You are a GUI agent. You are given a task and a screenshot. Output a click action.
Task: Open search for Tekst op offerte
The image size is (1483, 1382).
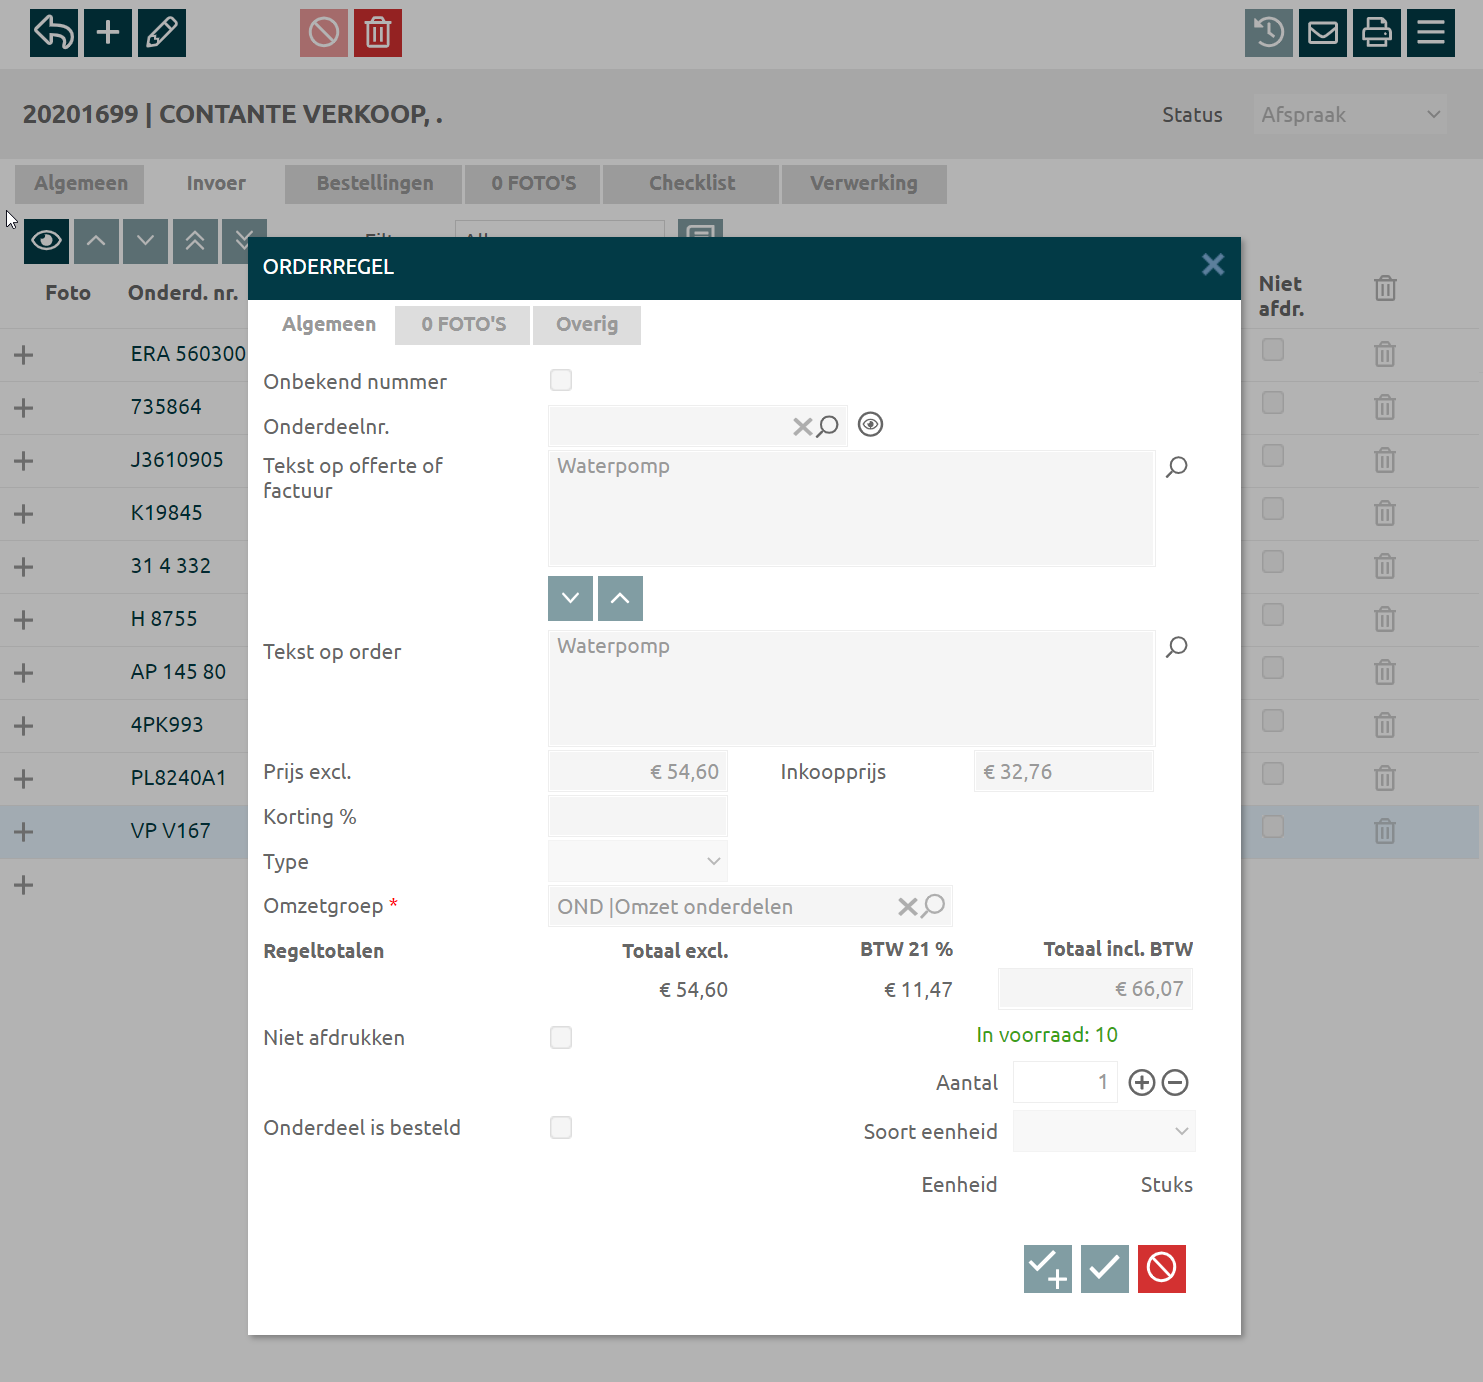(x=1177, y=467)
